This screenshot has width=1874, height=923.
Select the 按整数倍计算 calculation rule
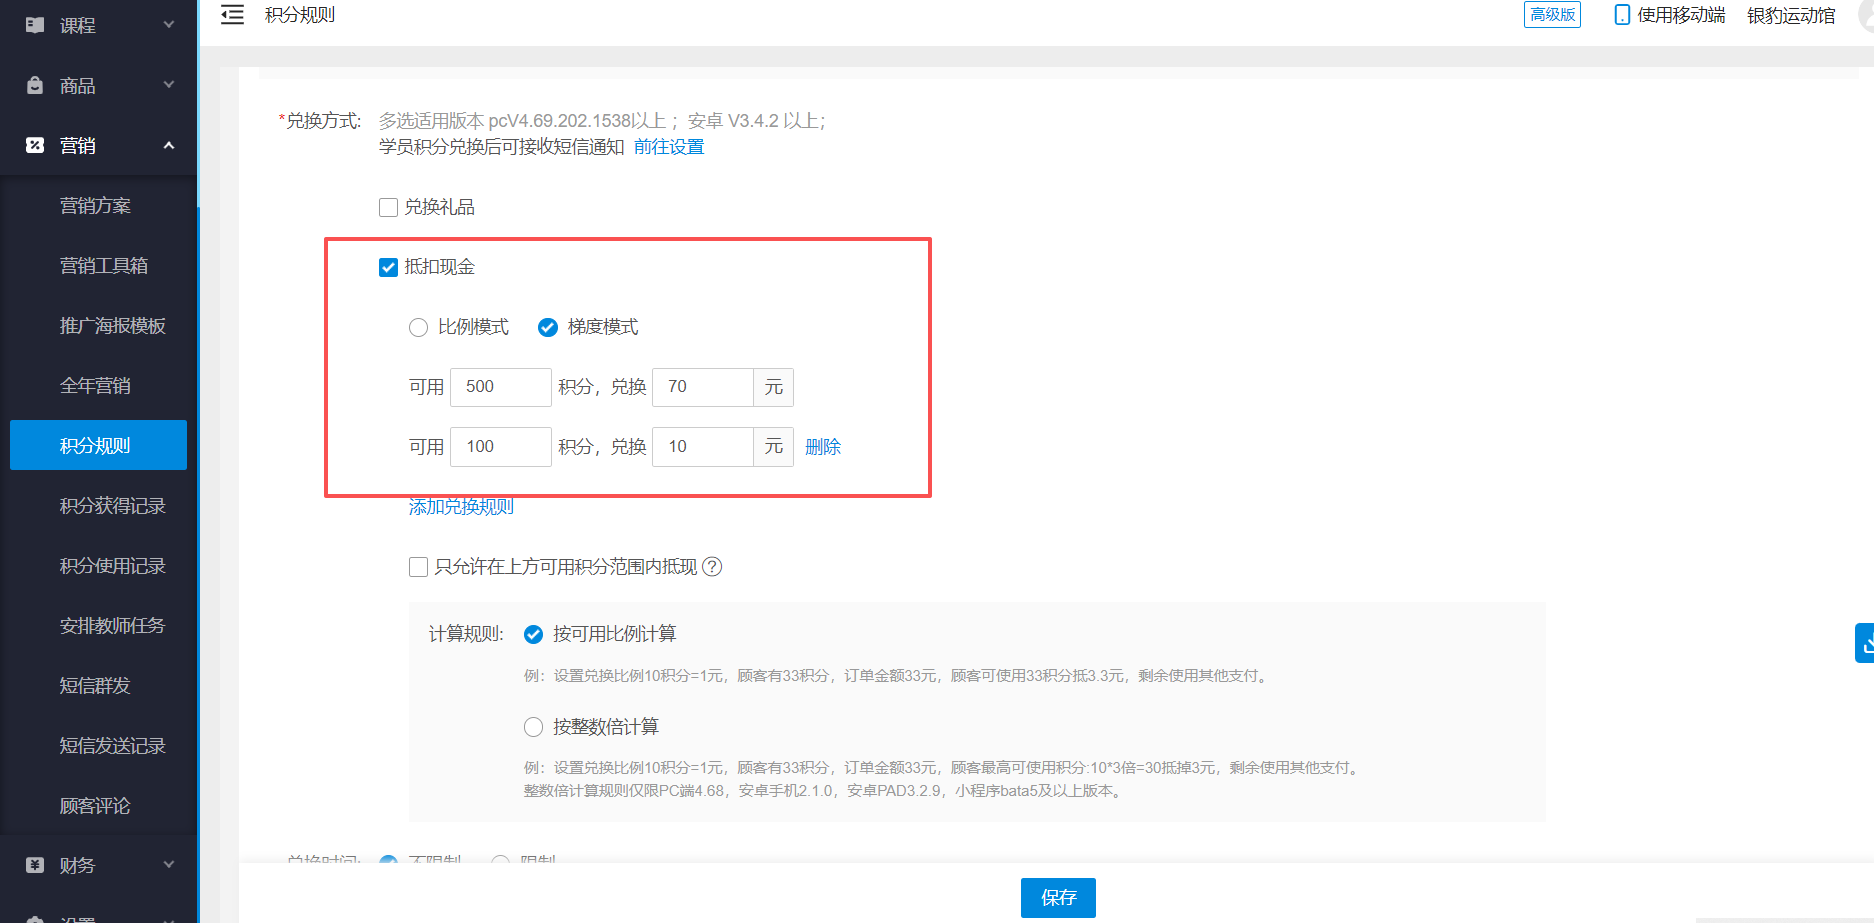click(533, 727)
